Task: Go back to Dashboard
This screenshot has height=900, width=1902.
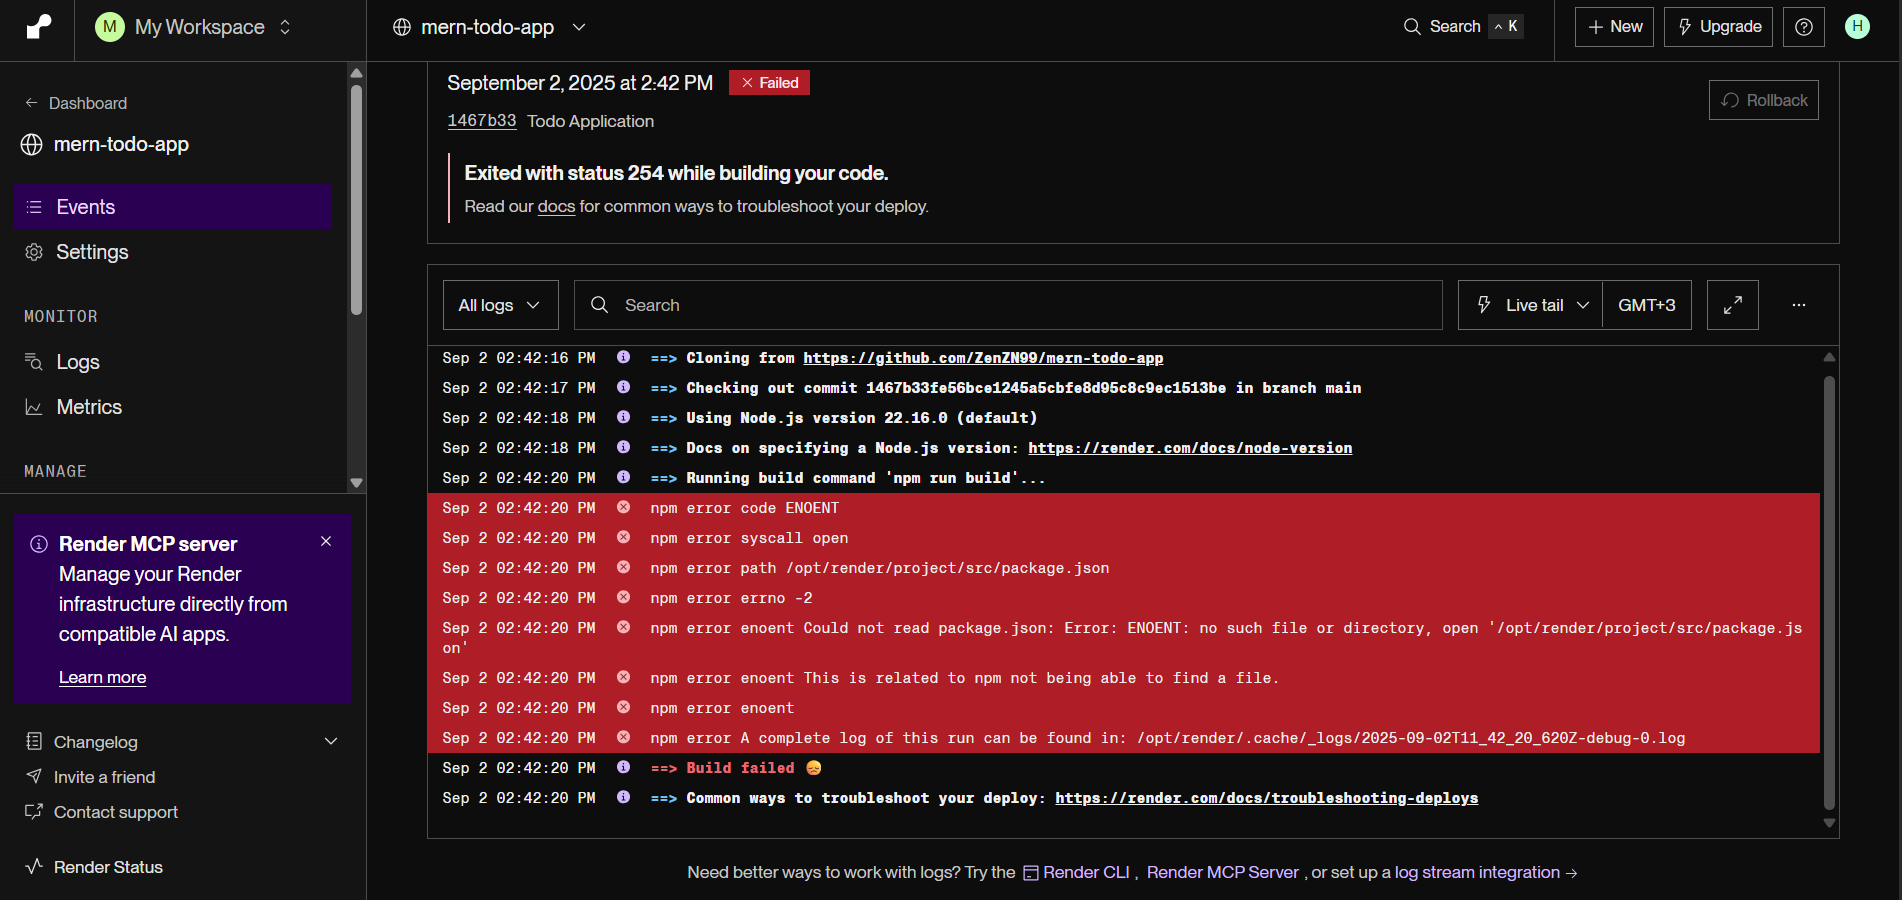Action: coord(76,103)
